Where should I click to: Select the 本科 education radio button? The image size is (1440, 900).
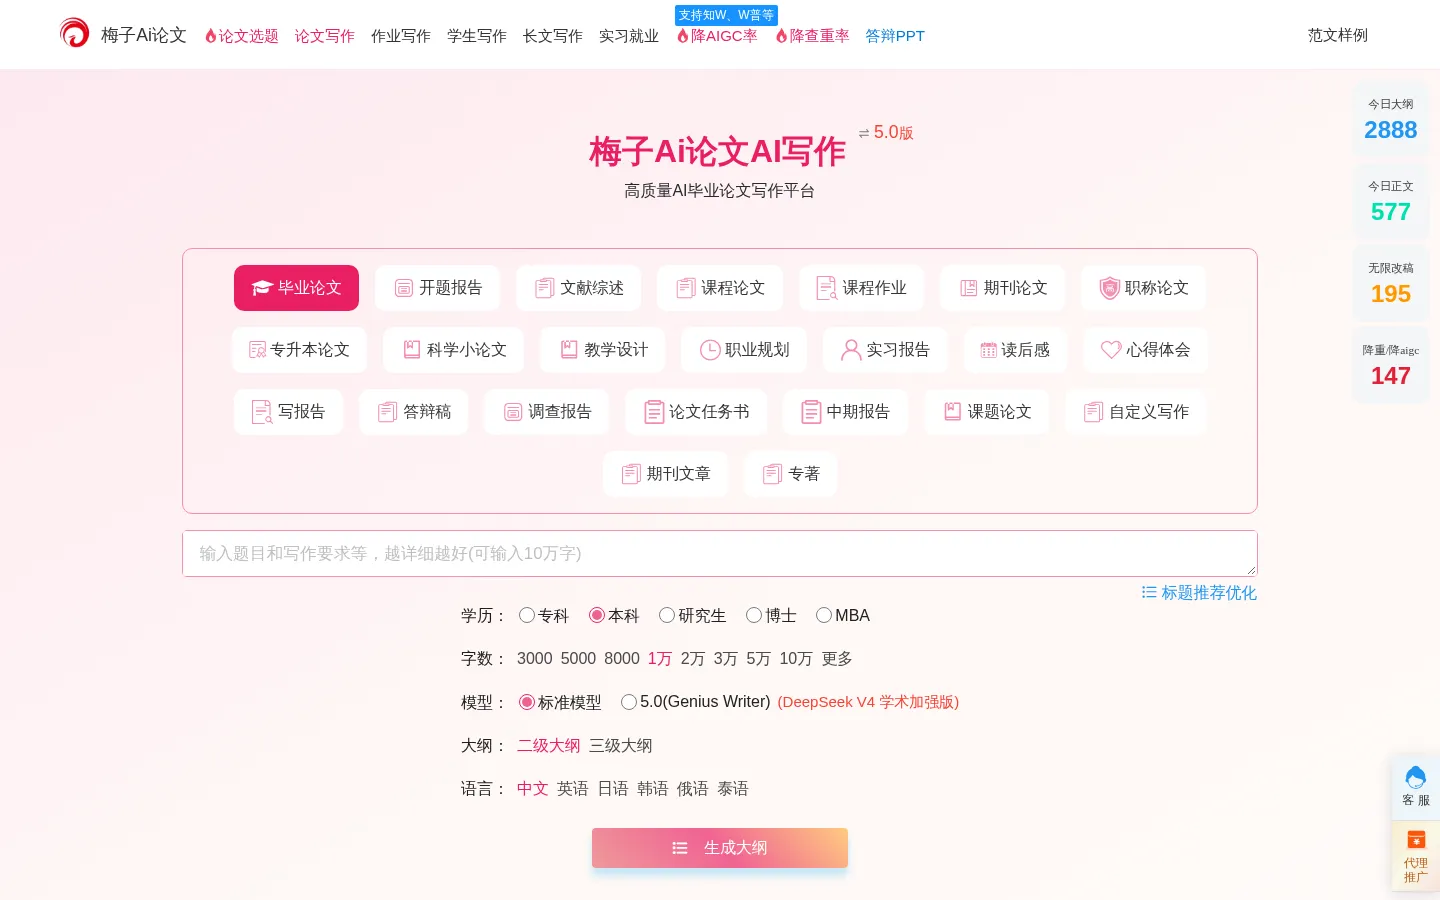597,615
